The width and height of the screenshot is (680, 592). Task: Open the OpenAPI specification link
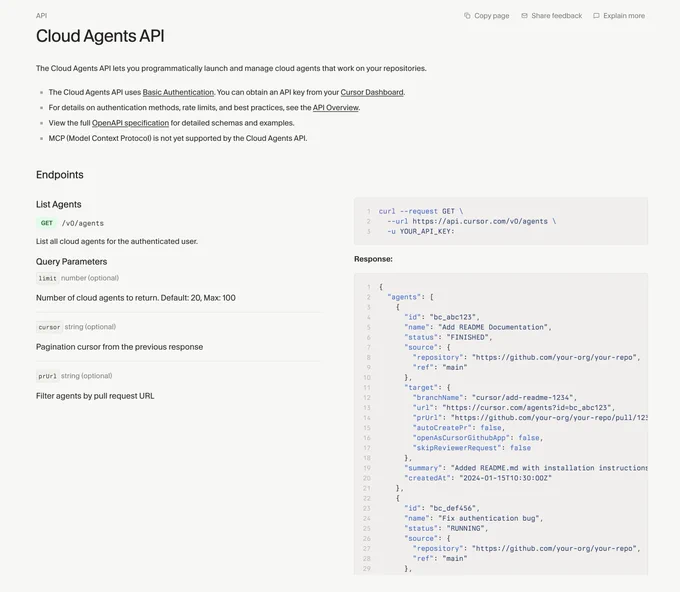[x=130, y=123]
